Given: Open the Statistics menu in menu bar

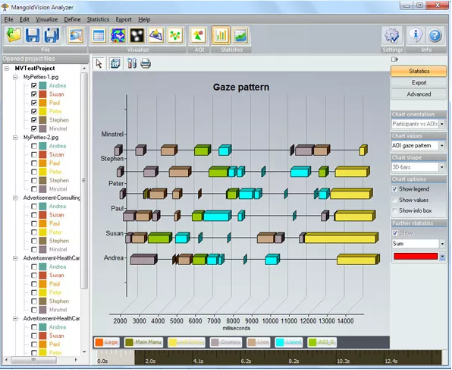Looking at the screenshot, I should coord(98,19).
